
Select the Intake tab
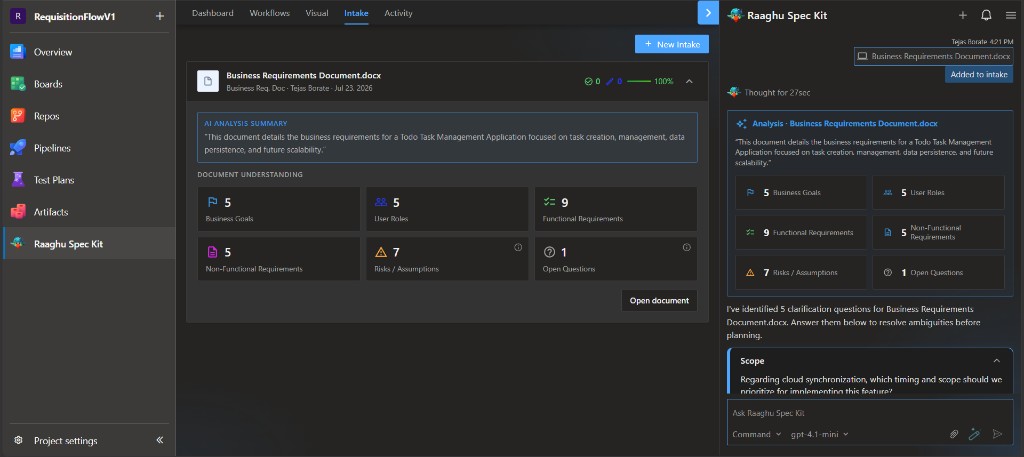pos(356,13)
